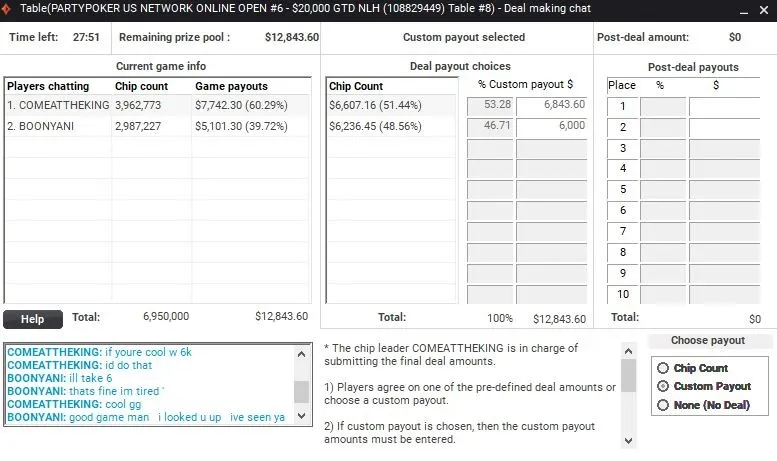Close the deal making chat window

pos(764,10)
